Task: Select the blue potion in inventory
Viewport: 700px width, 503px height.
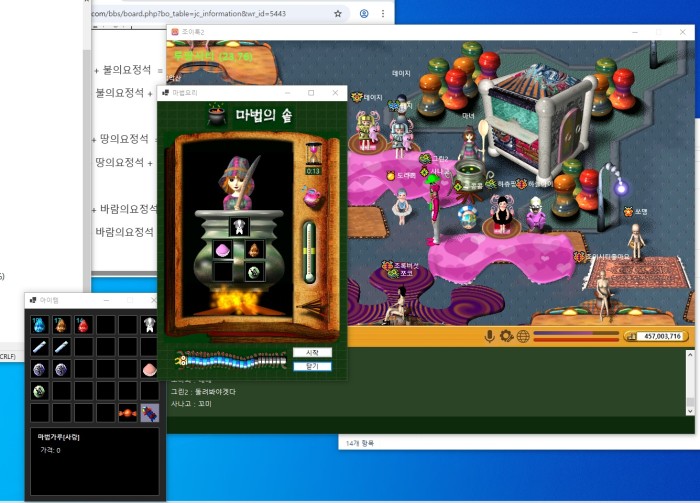Action: [39, 325]
